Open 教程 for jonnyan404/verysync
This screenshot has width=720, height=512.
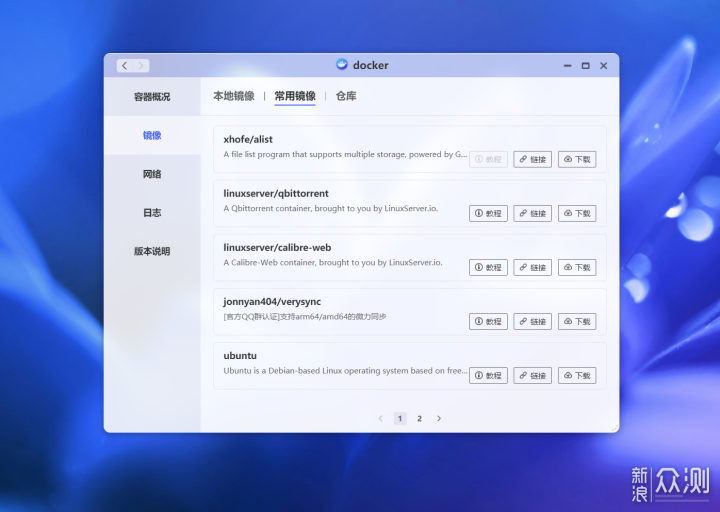click(x=488, y=321)
